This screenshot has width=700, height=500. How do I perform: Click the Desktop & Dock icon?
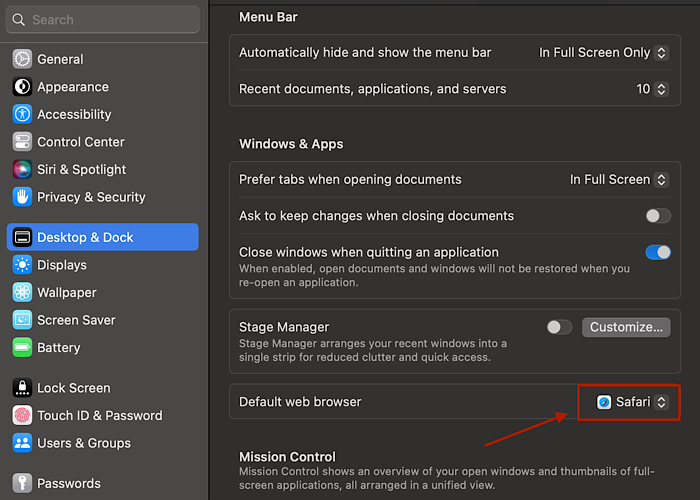22,237
